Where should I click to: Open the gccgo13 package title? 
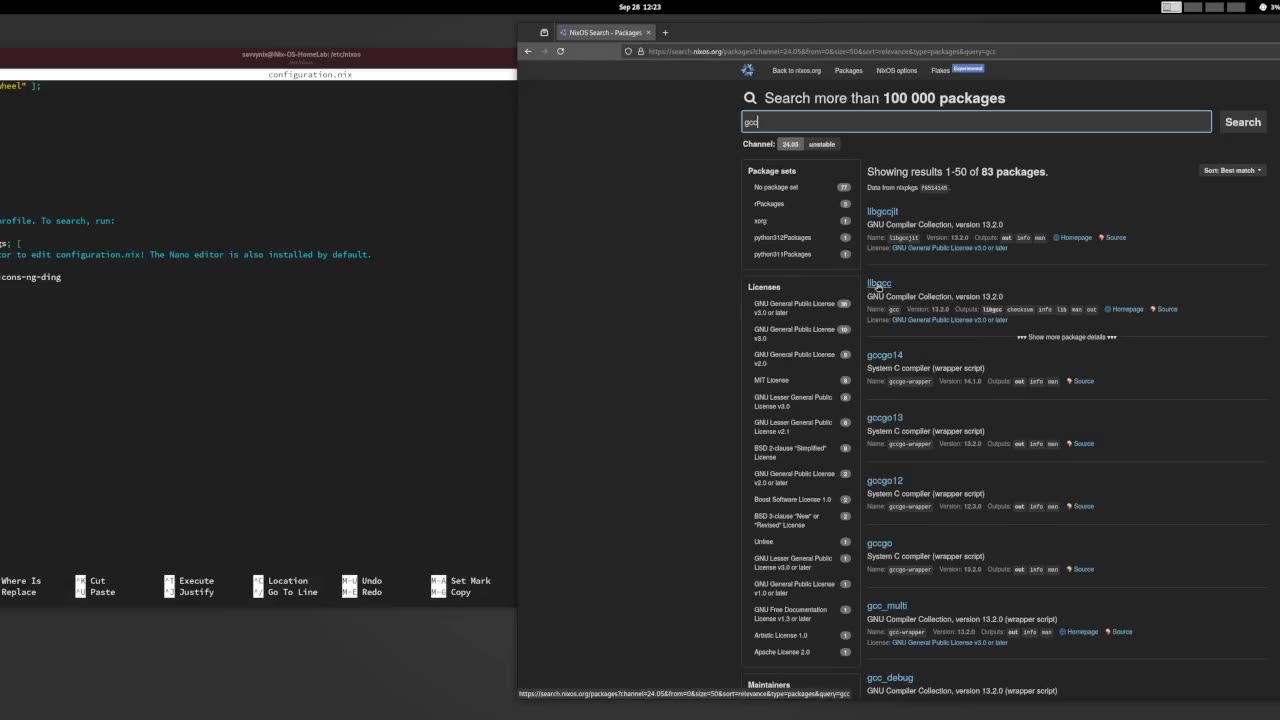click(884, 418)
